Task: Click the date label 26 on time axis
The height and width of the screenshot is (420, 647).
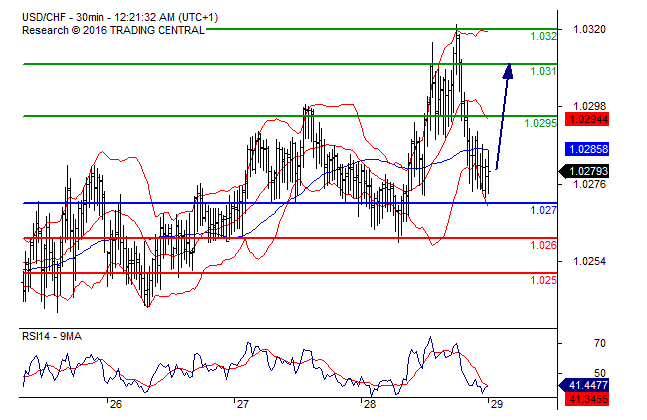Action: click(x=116, y=404)
